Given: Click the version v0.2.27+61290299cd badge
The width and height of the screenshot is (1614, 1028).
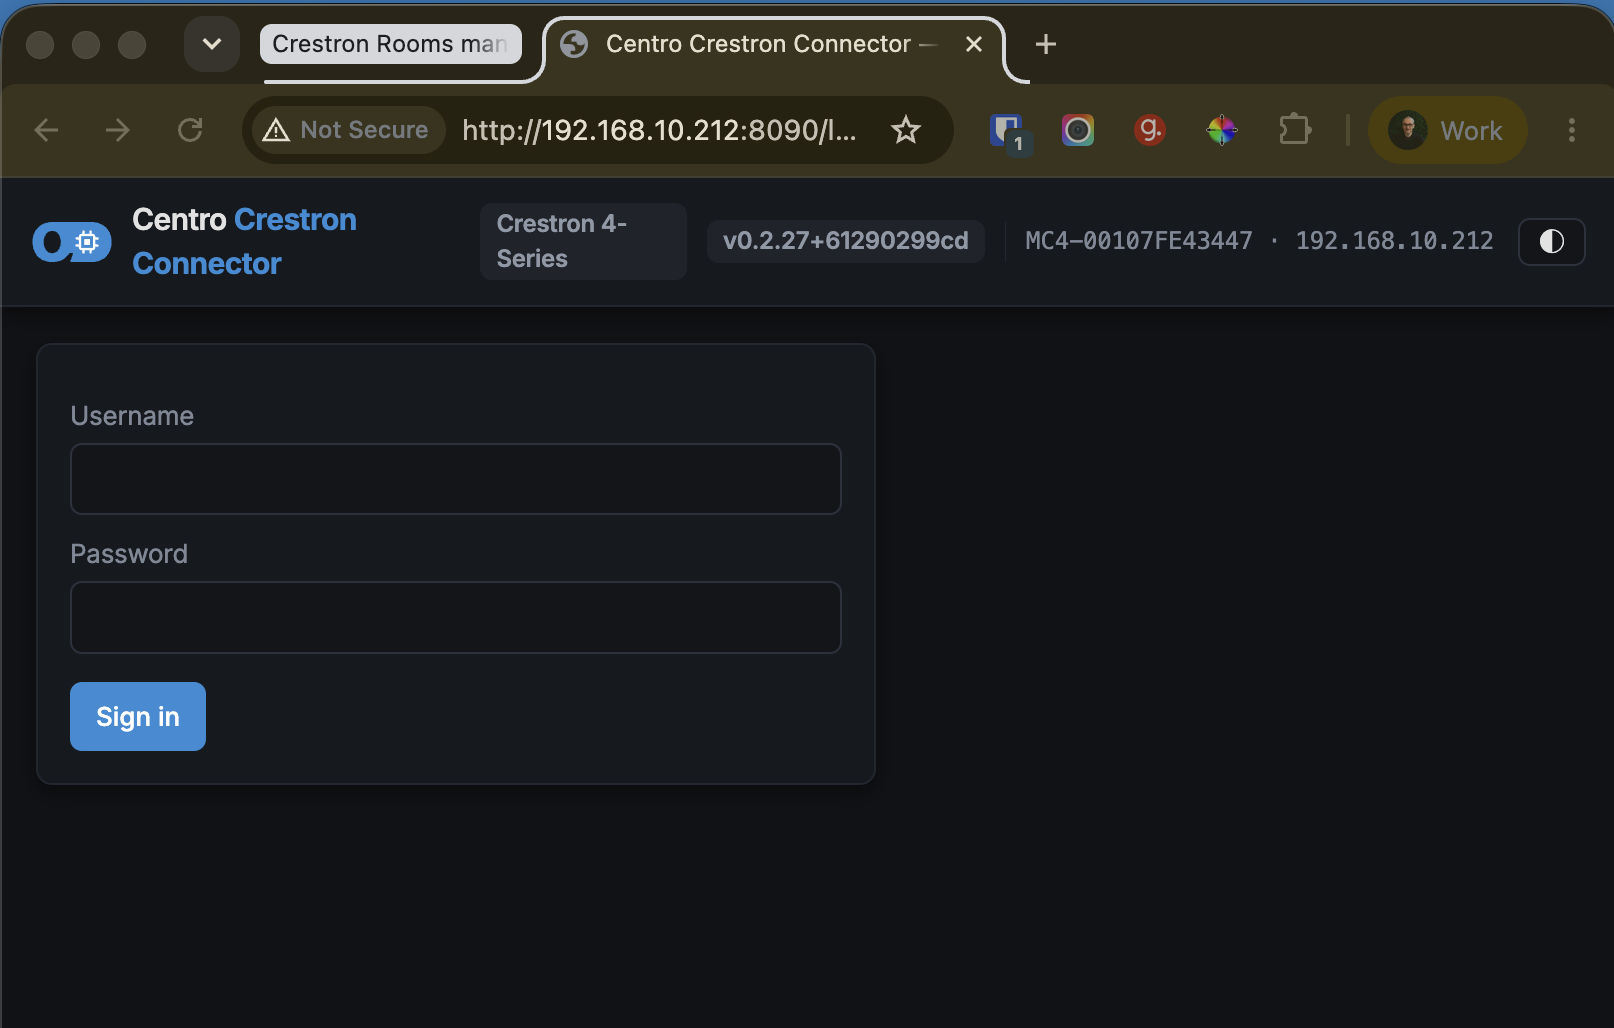Looking at the screenshot, I should click(x=846, y=241).
